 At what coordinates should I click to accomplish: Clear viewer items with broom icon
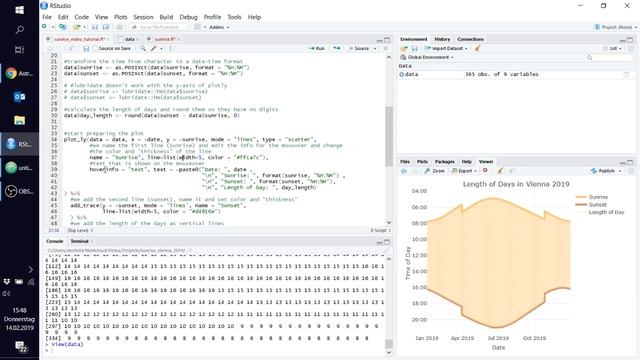[500, 171]
